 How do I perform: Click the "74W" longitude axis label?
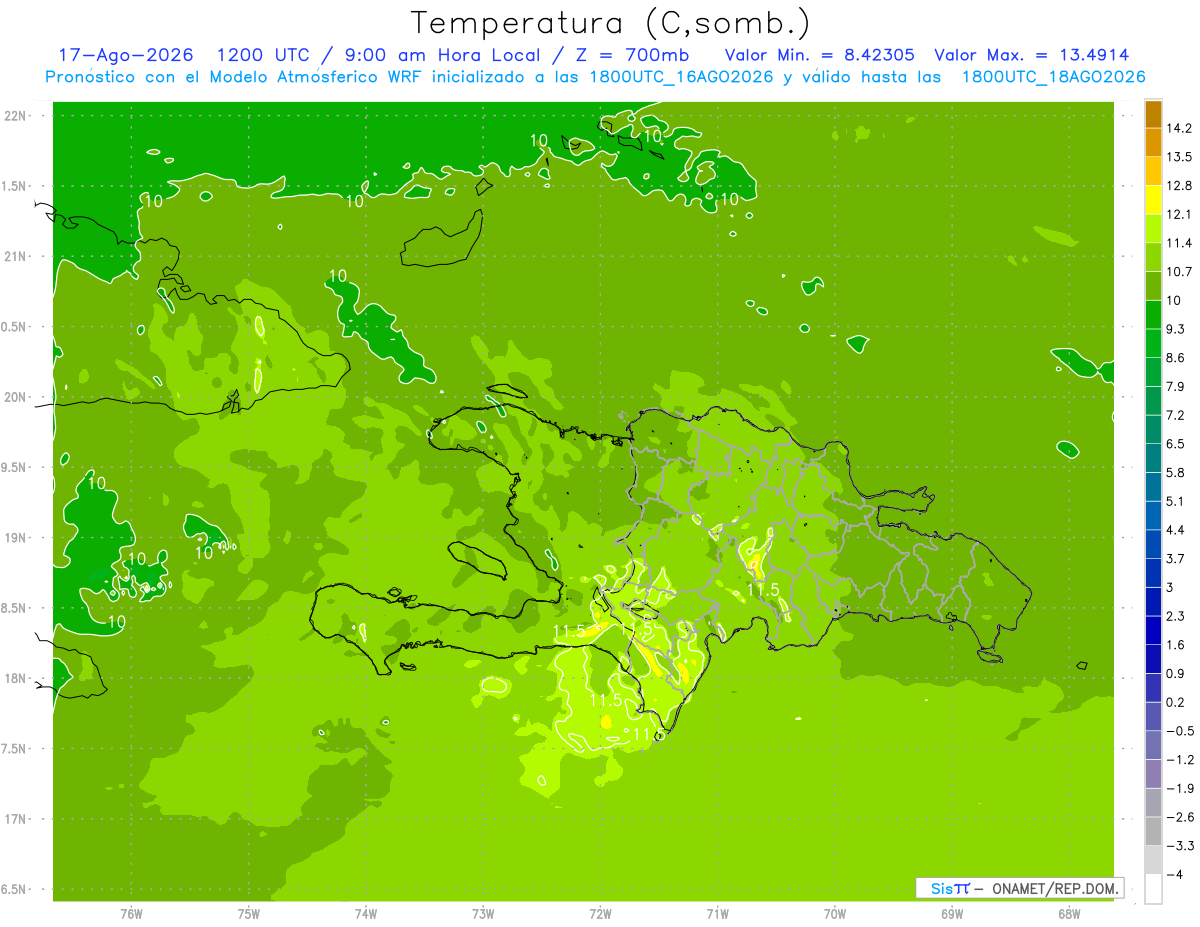[365, 913]
